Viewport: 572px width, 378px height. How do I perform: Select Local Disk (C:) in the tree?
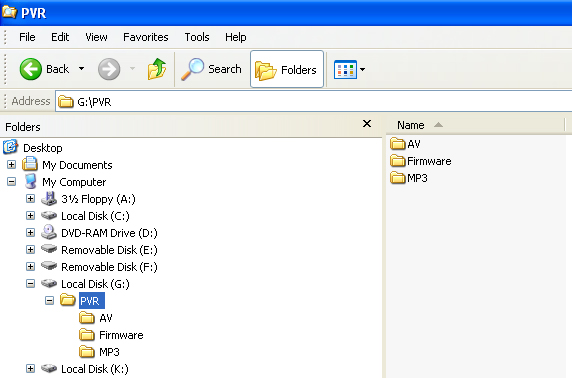tap(95, 216)
